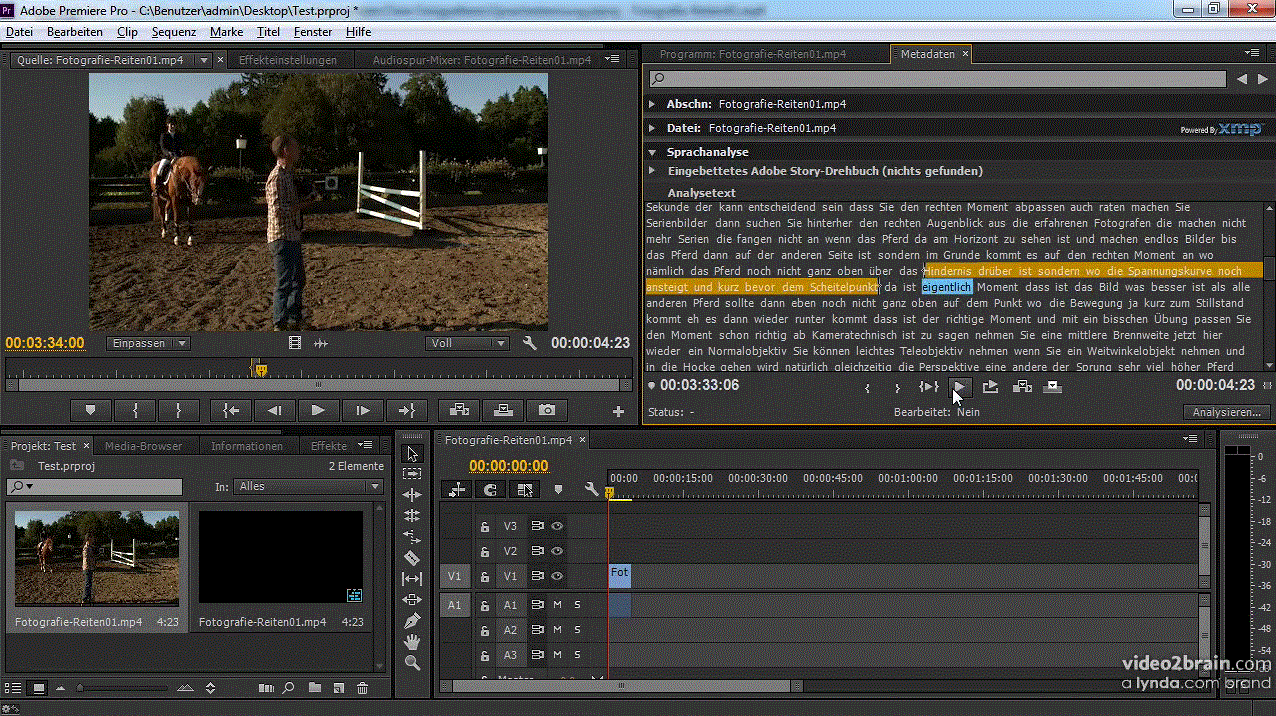
Task: Play clip in source monitor
Action: point(317,410)
